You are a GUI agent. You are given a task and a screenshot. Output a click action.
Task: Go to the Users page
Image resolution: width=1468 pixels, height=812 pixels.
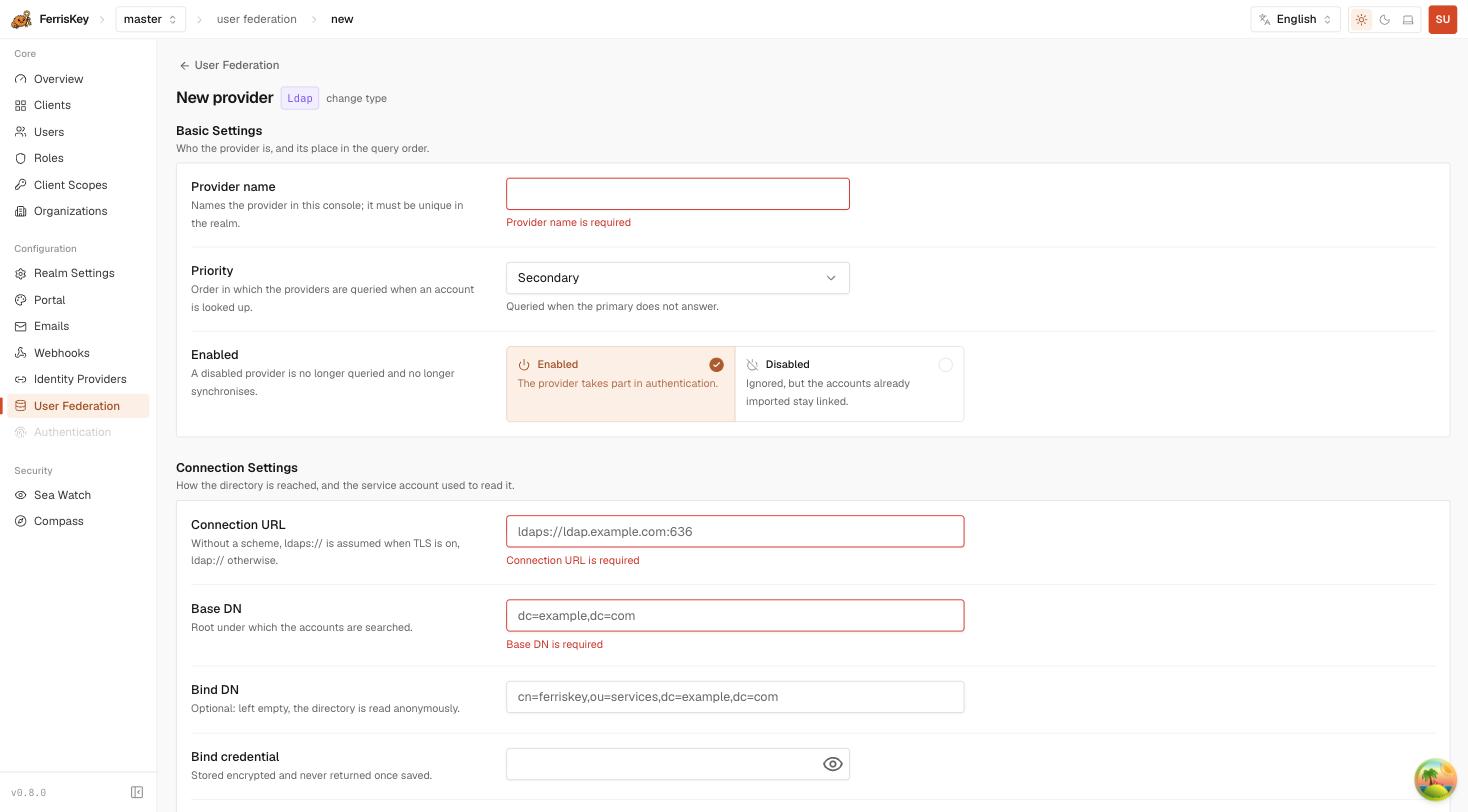(78, 132)
